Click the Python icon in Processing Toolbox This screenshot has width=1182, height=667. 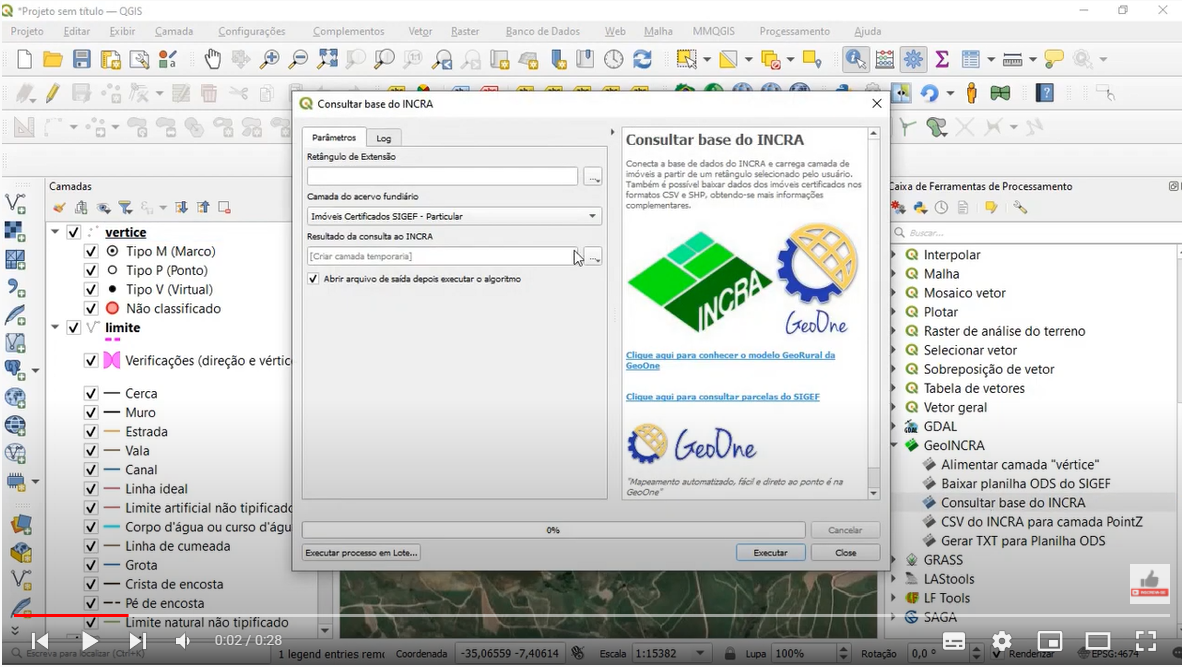click(920, 207)
